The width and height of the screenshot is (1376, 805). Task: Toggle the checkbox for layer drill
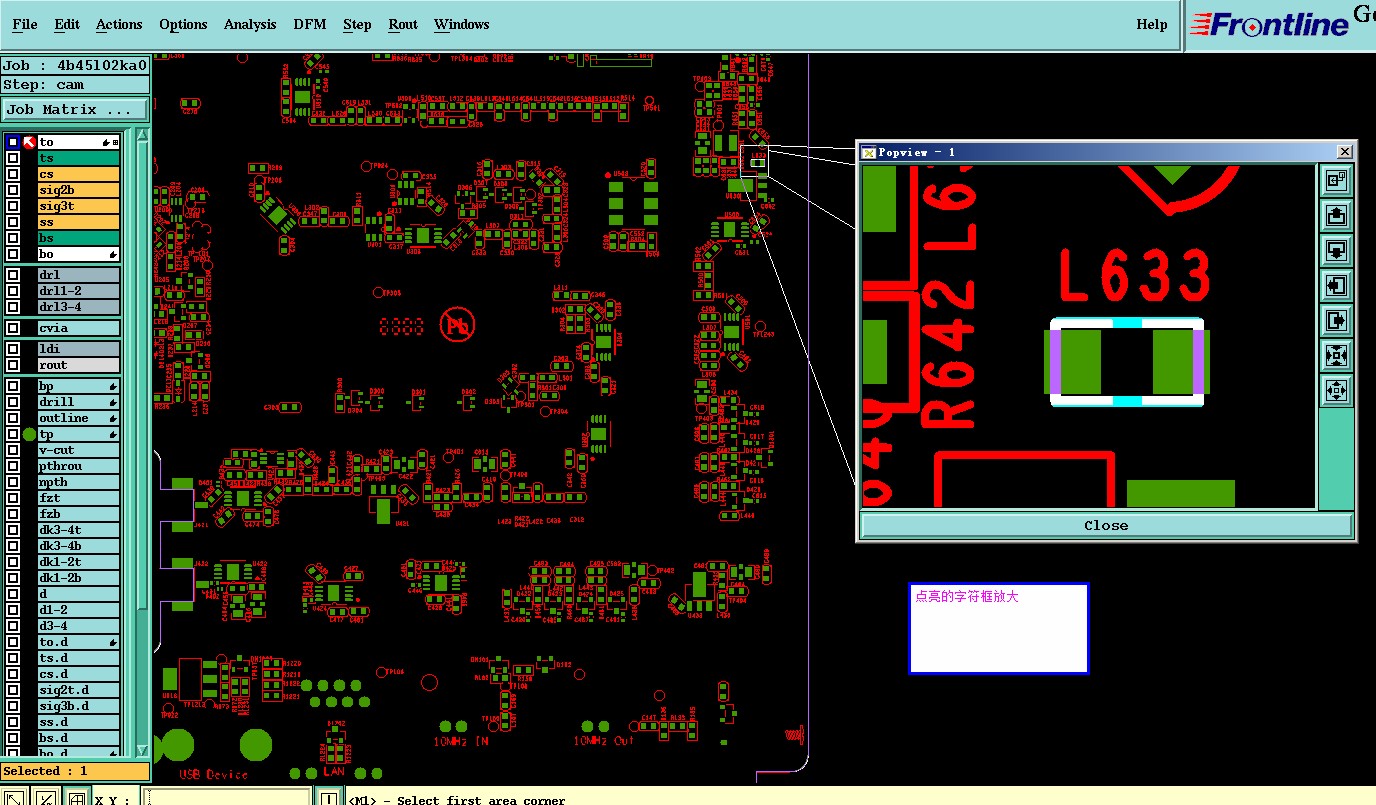coord(13,402)
